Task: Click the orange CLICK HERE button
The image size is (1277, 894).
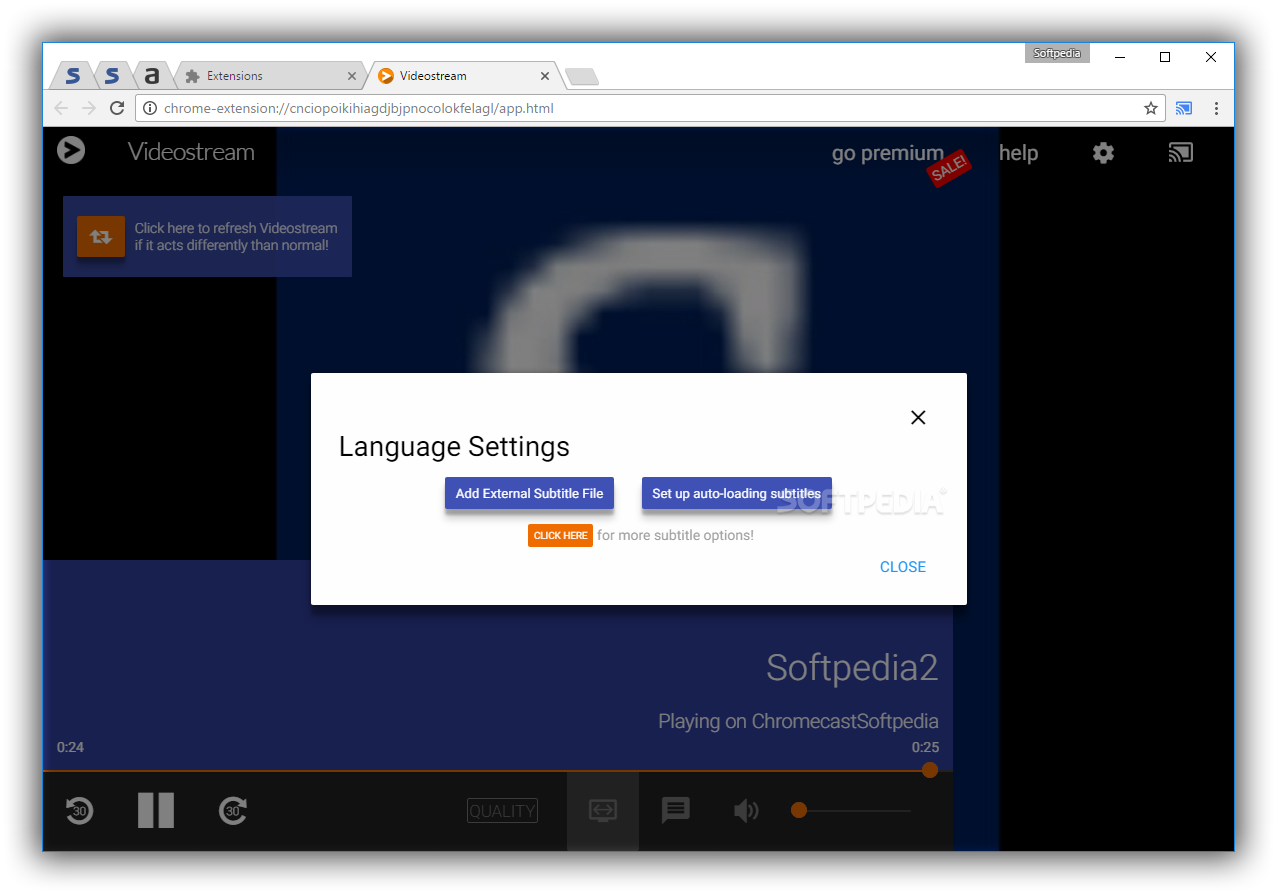Action: coord(560,536)
